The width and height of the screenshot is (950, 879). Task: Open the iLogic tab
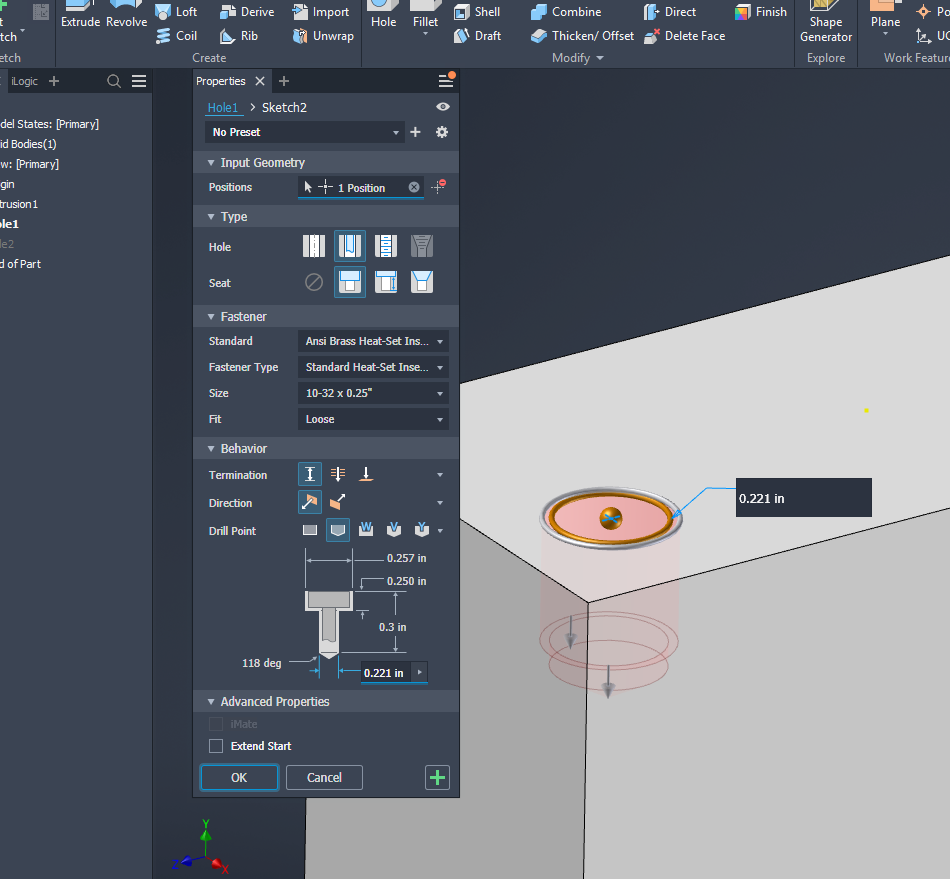[24, 81]
